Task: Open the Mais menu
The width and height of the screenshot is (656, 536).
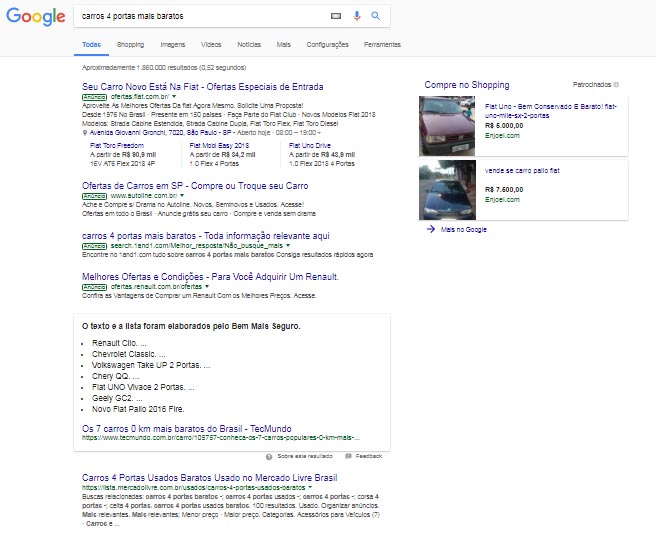Action: 284,45
